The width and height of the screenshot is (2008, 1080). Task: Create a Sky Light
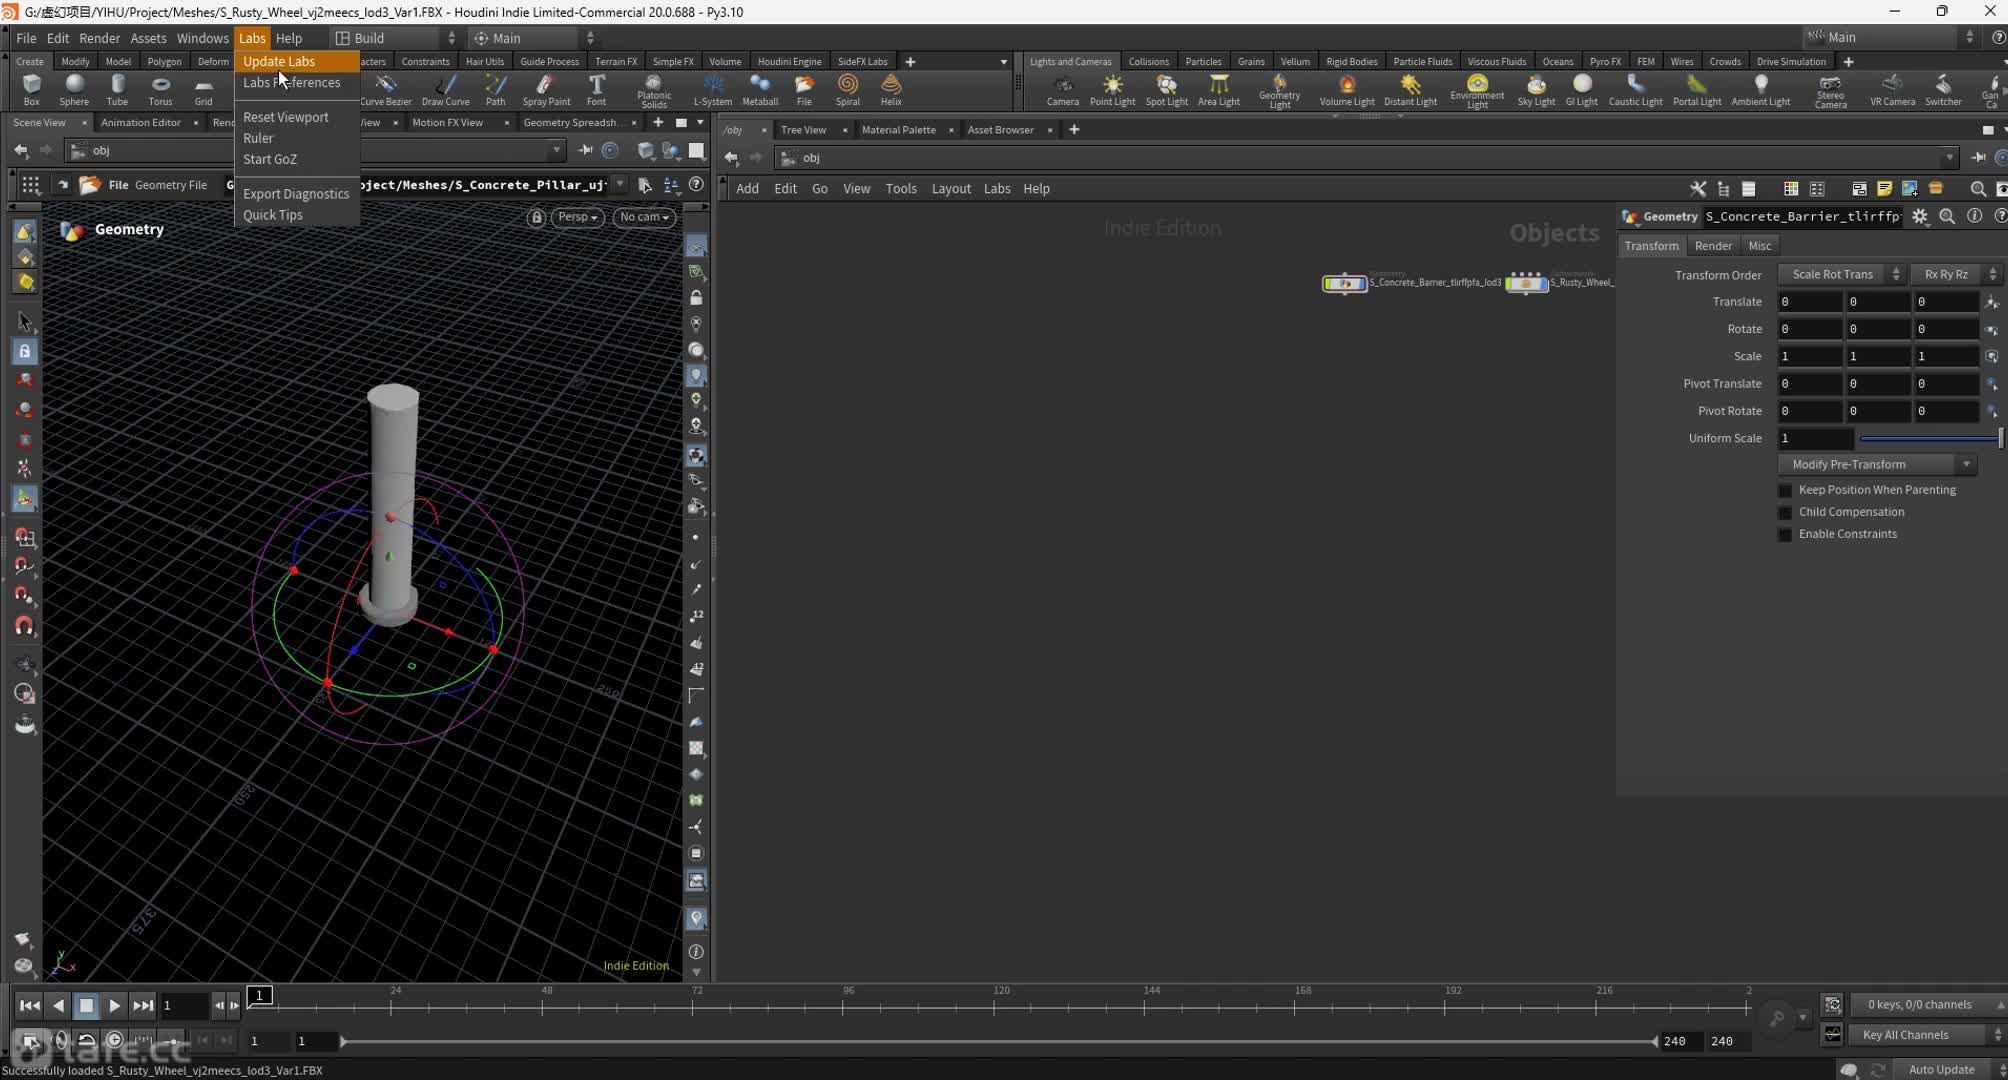pos(1536,89)
